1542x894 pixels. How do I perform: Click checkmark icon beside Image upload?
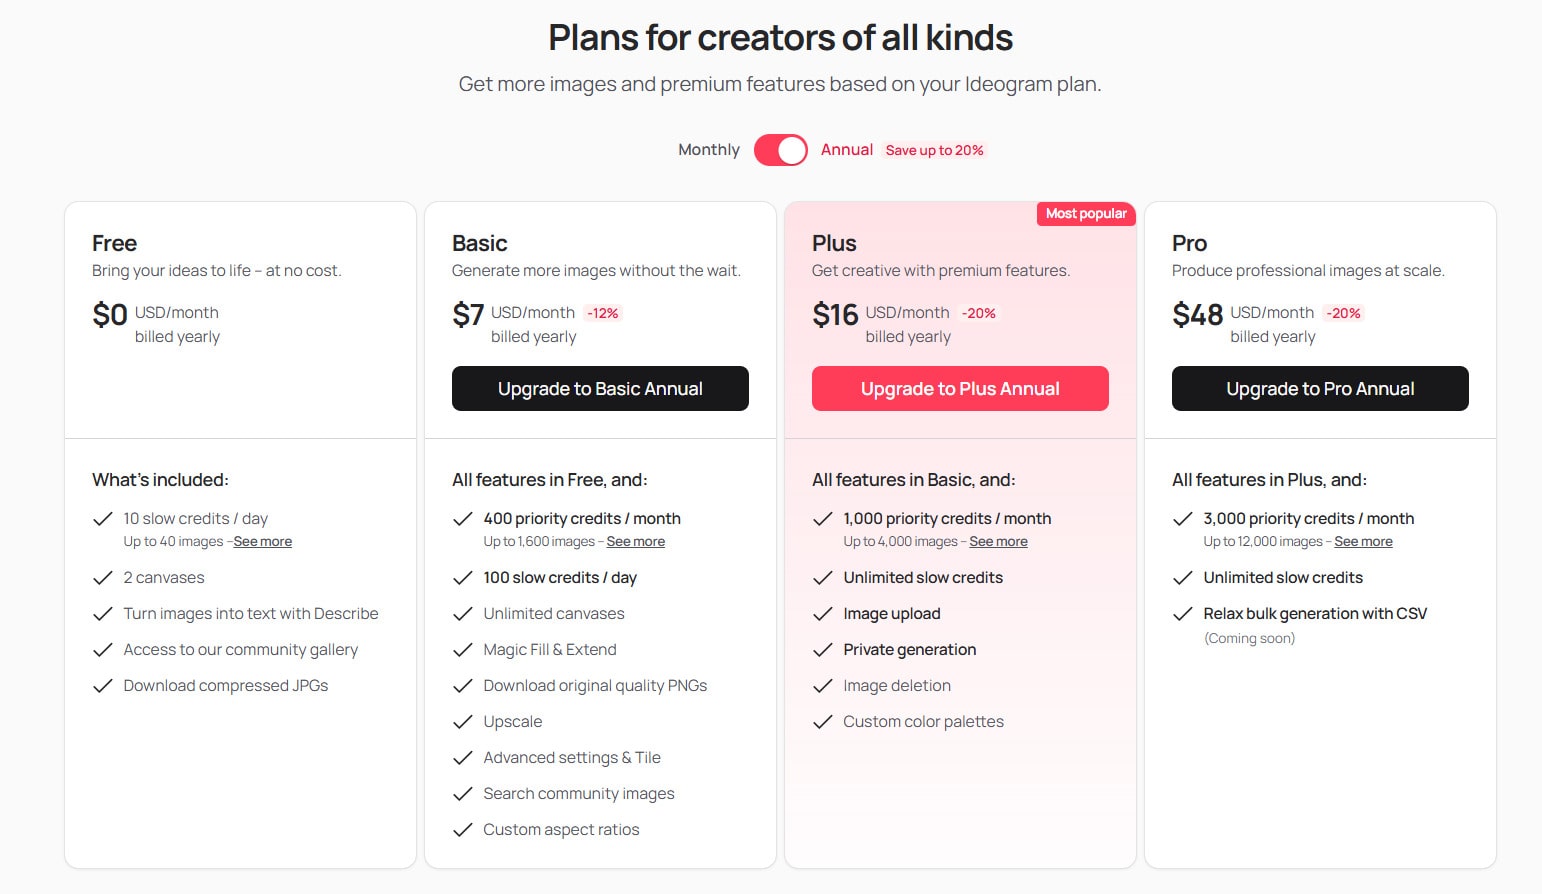pyautogui.click(x=822, y=613)
